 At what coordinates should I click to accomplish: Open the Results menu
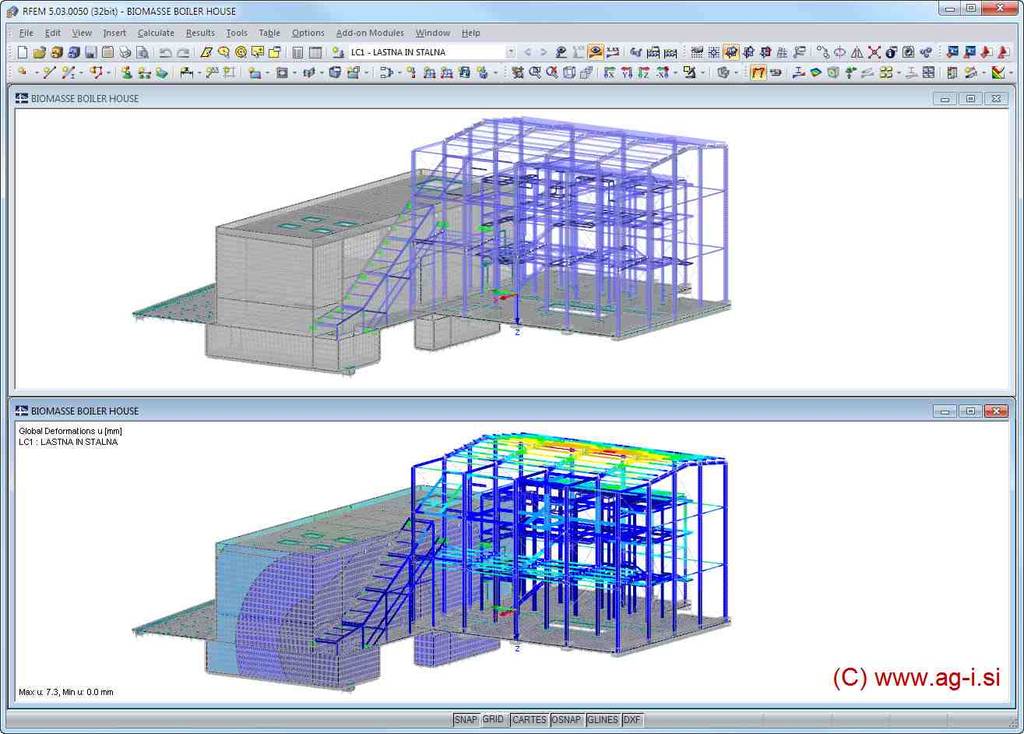(200, 33)
